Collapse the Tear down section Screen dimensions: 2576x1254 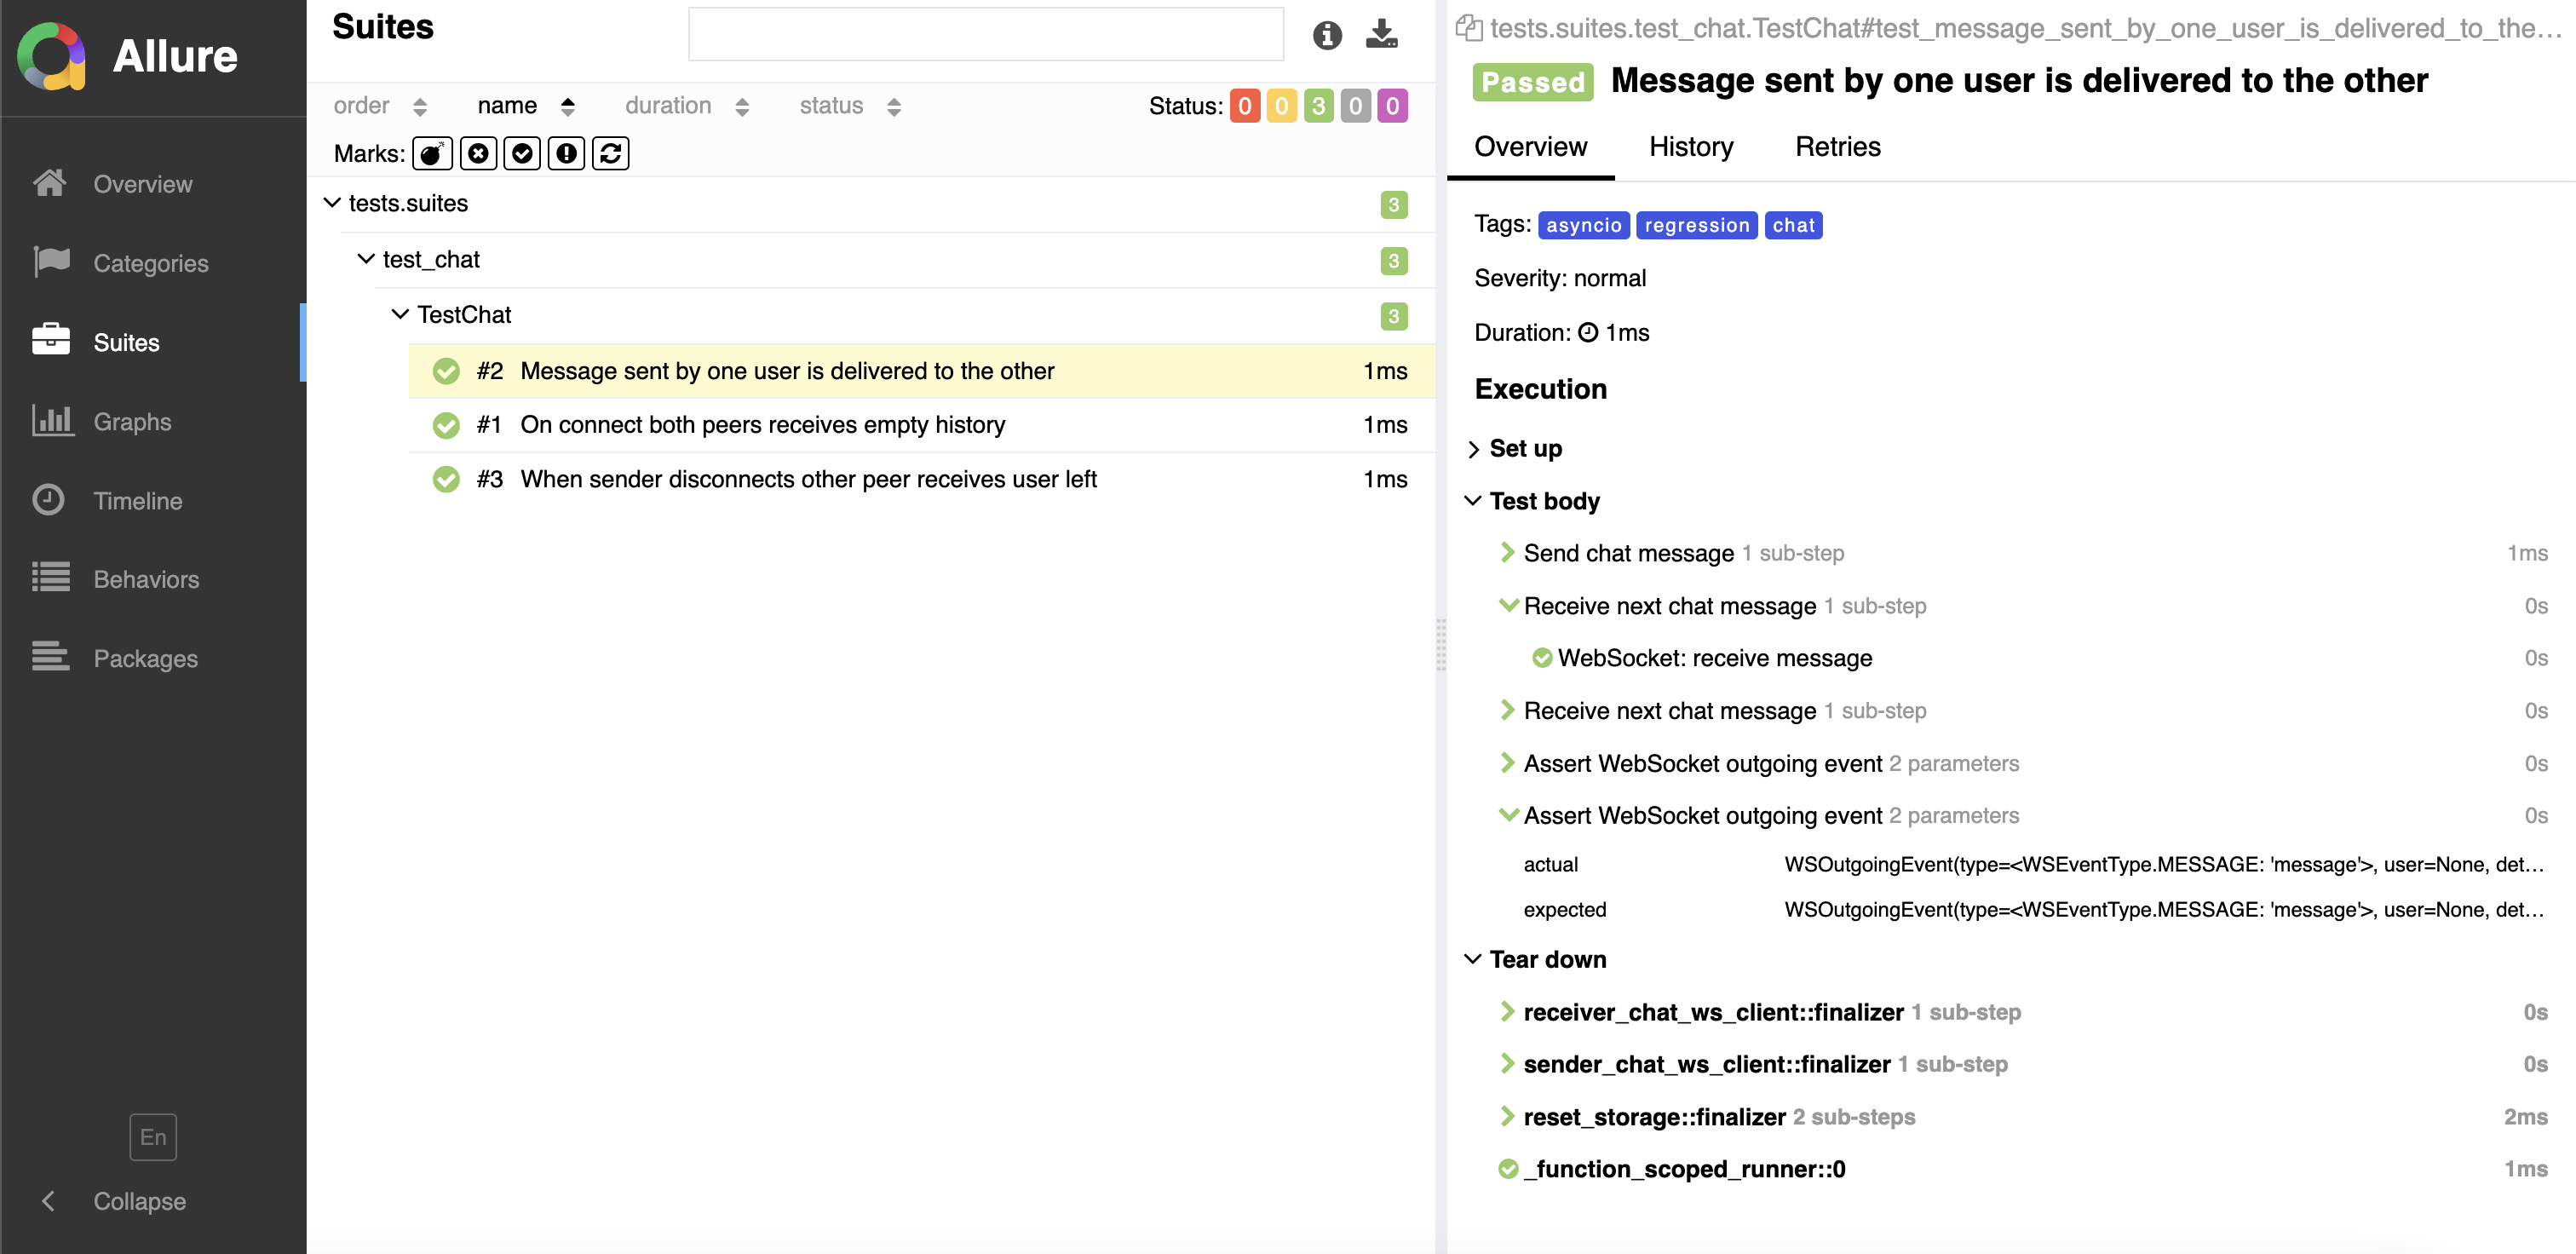point(1473,959)
